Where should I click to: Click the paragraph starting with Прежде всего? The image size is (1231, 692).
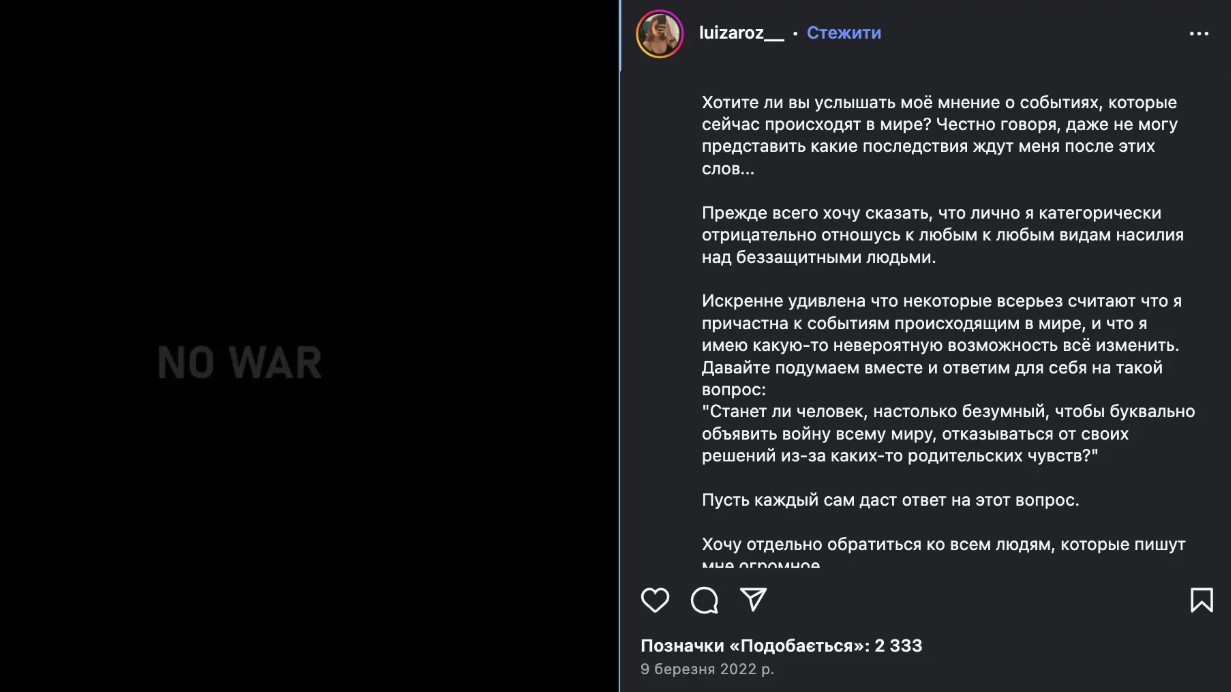(942, 235)
